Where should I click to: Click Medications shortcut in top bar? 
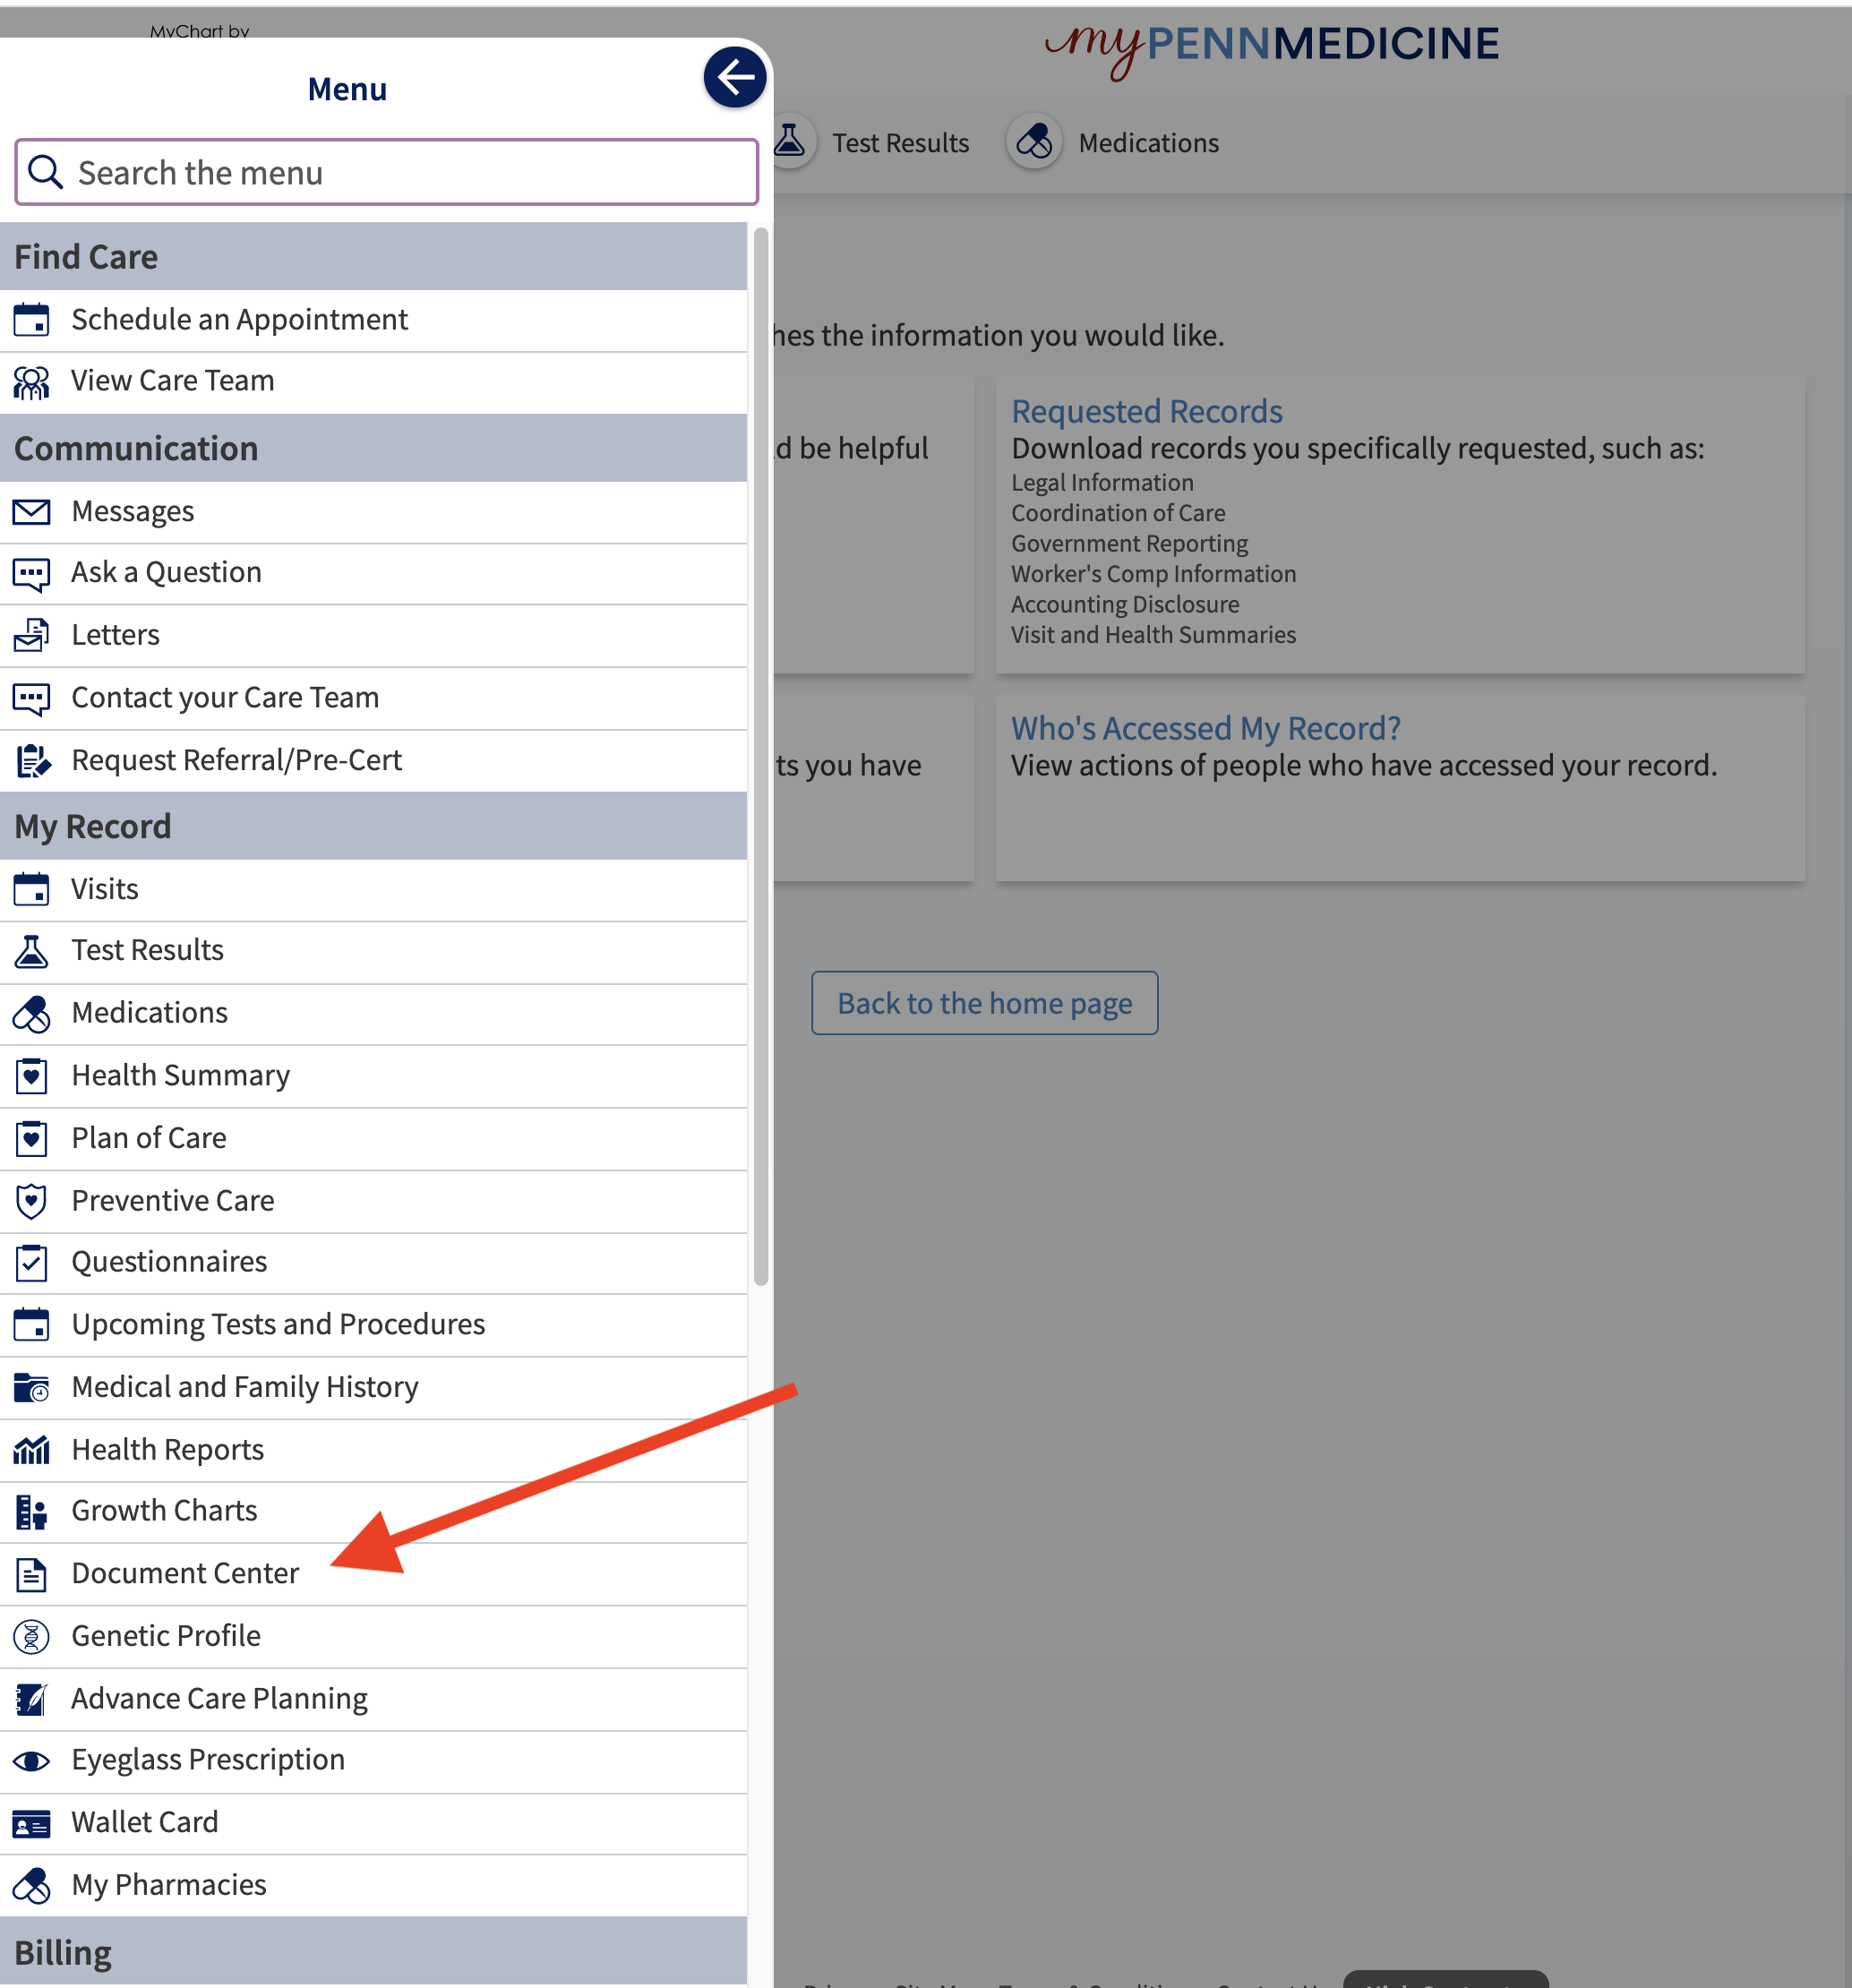pyautogui.click(x=1113, y=143)
